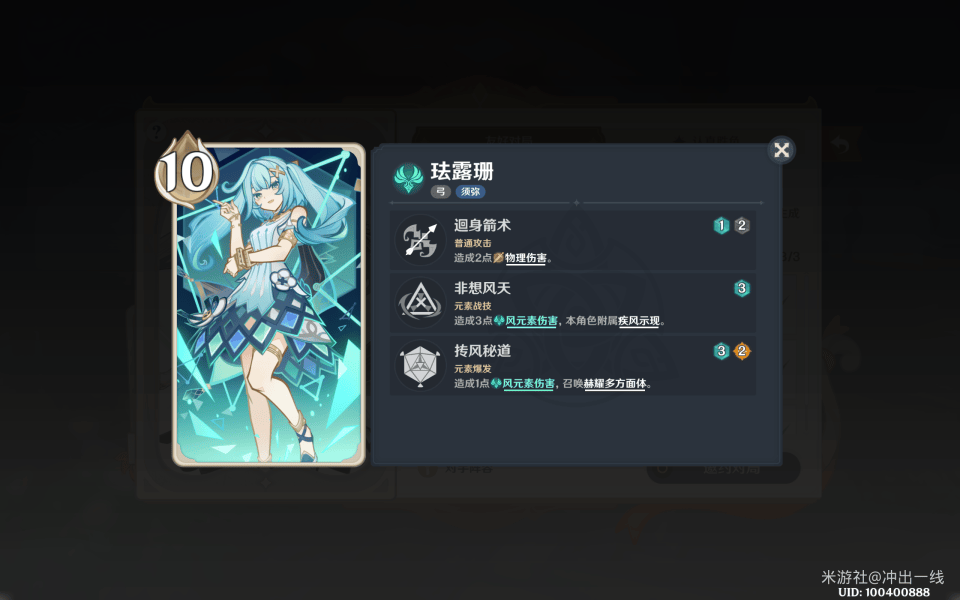Click the Anemo dice cost 3 on 非想风天
The width and height of the screenshot is (960, 600).
(741, 288)
